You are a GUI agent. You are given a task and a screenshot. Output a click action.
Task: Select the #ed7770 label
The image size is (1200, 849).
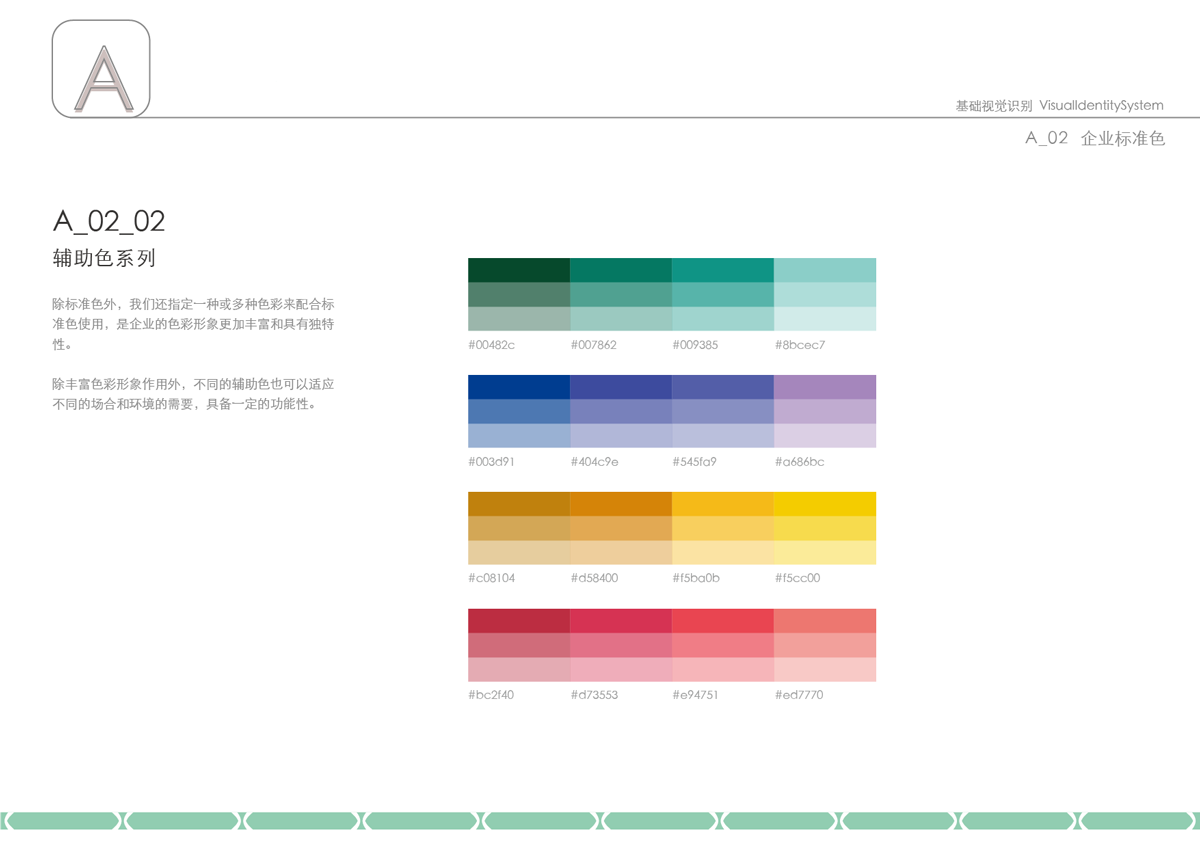point(799,695)
